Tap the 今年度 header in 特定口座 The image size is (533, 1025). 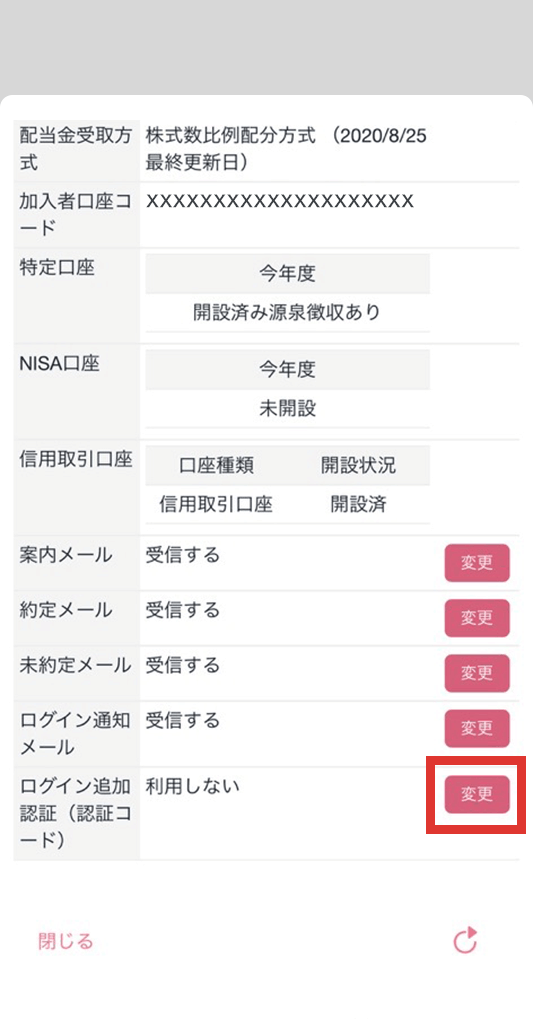[x=287, y=273]
